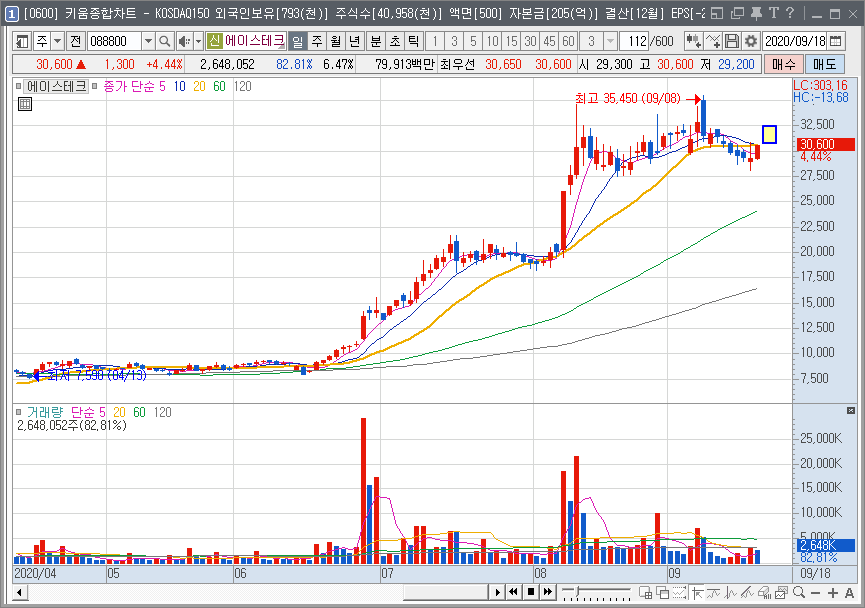Edit the 112 bar count field
This screenshot has height=608, width=865.
click(634, 41)
